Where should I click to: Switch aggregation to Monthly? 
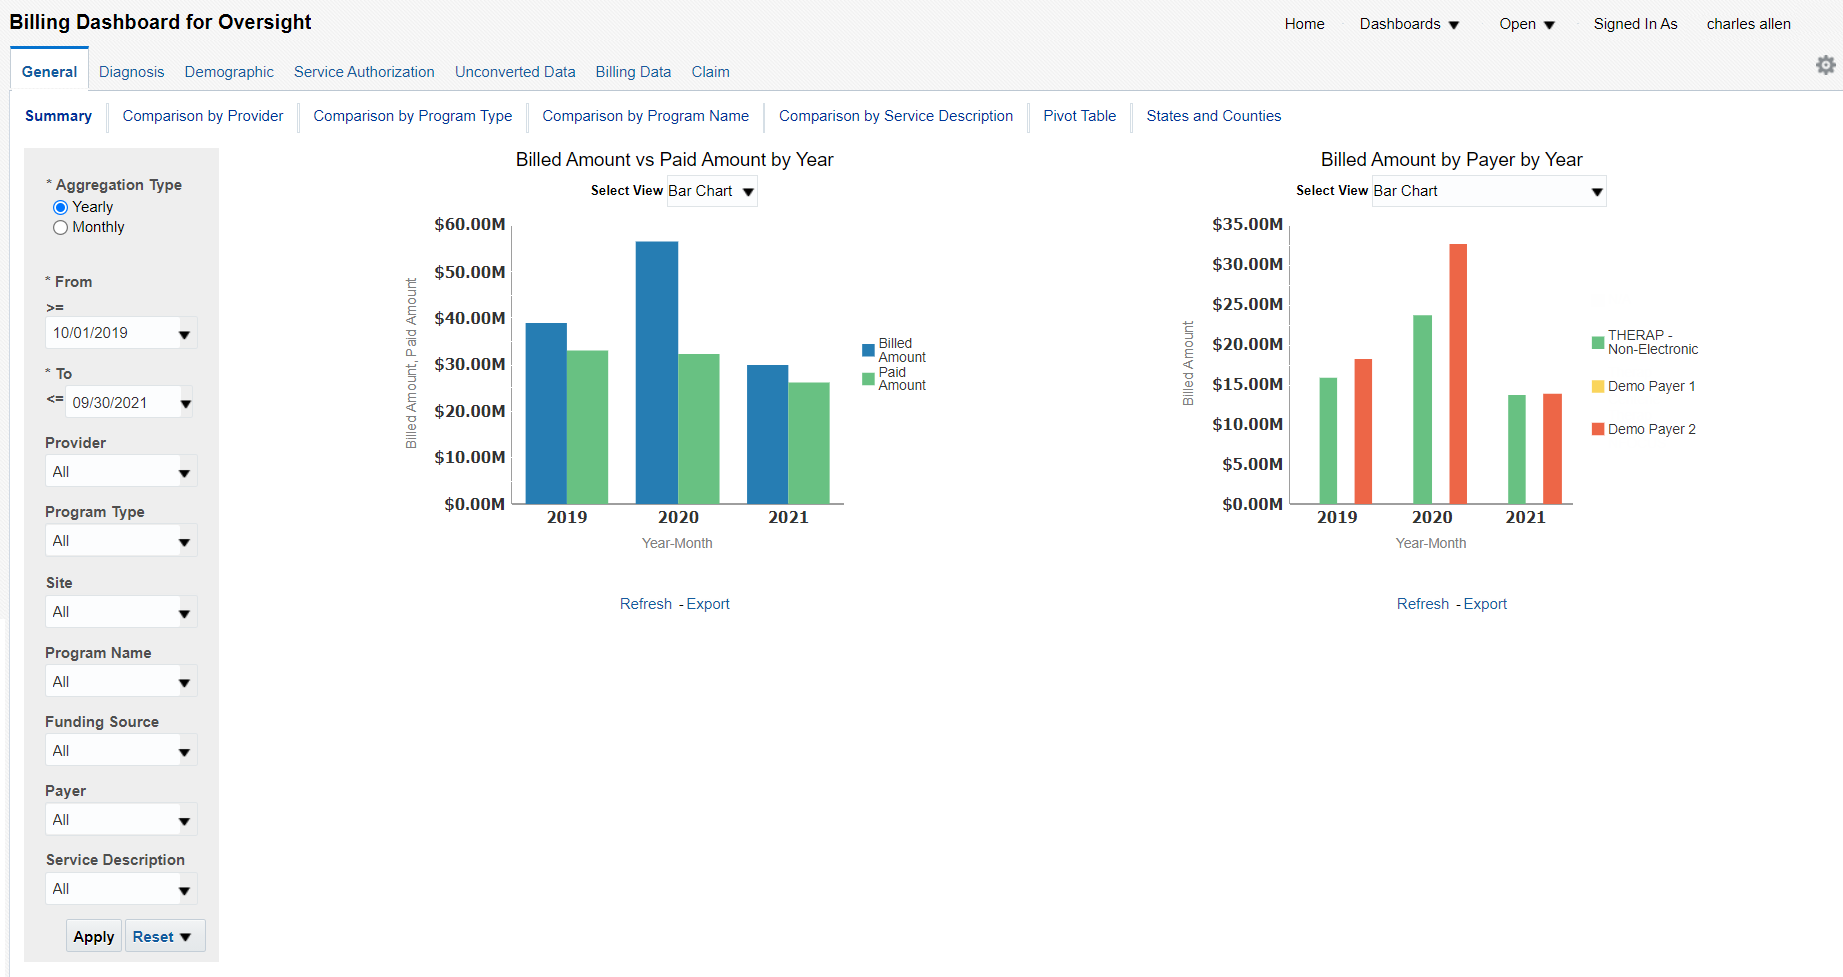[x=60, y=227]
